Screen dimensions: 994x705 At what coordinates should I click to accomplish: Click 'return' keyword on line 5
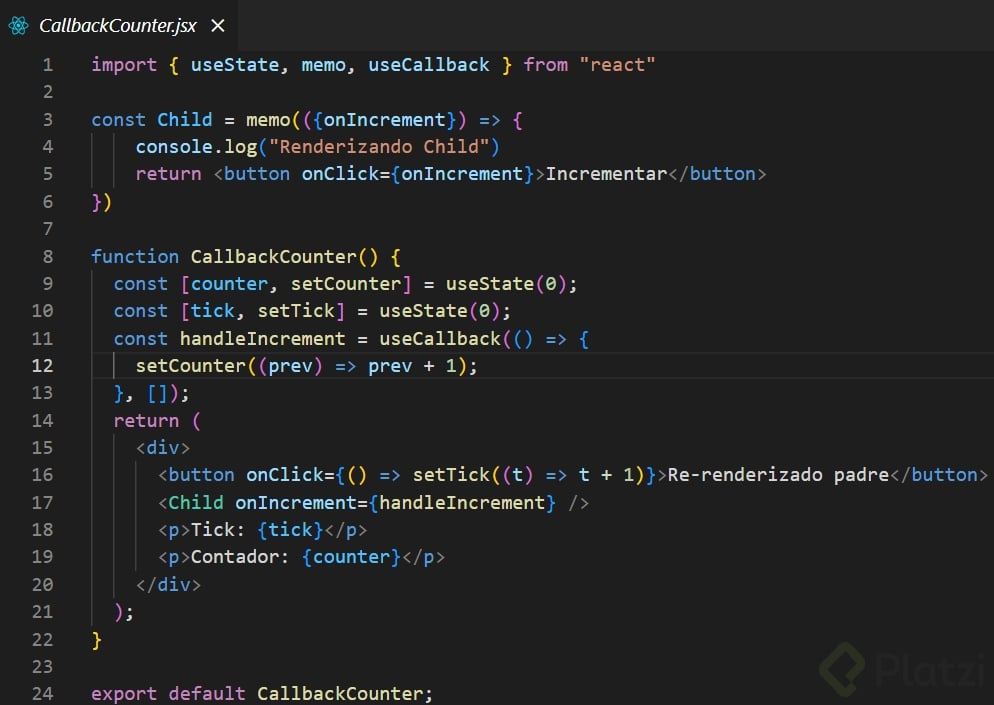pyautogui.click(x=169, y=174)
